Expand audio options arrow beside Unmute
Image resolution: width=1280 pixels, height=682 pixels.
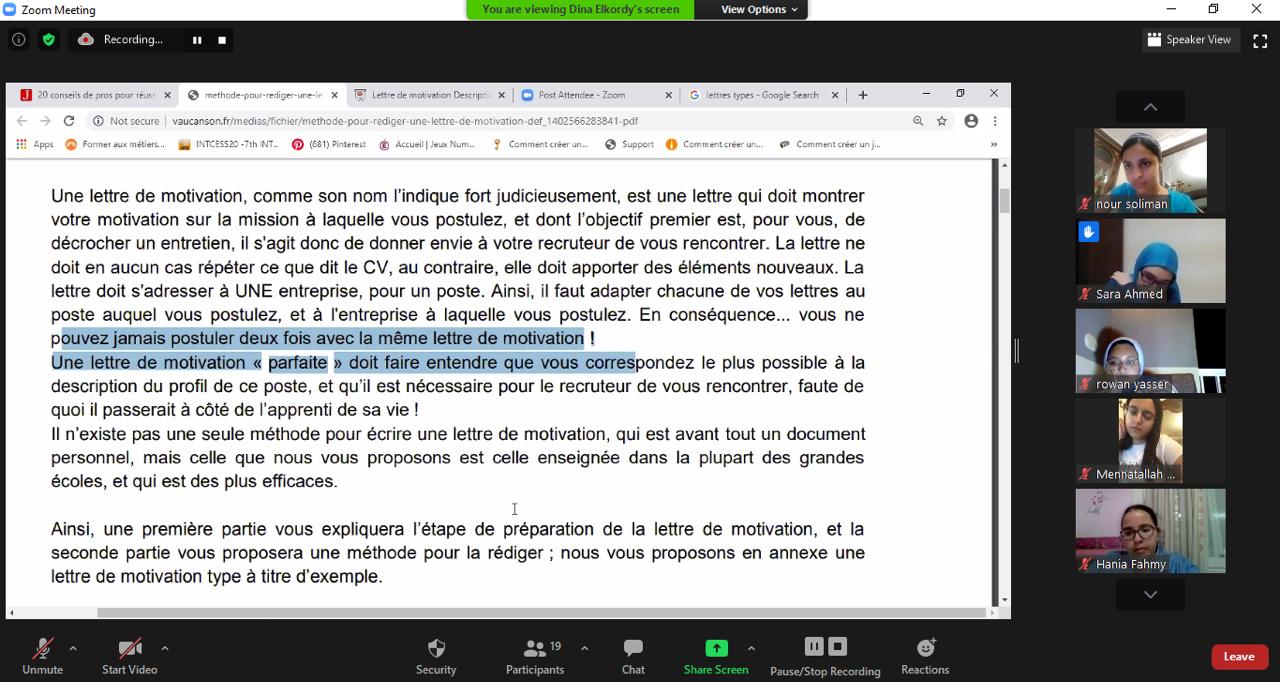coord(73,648)
